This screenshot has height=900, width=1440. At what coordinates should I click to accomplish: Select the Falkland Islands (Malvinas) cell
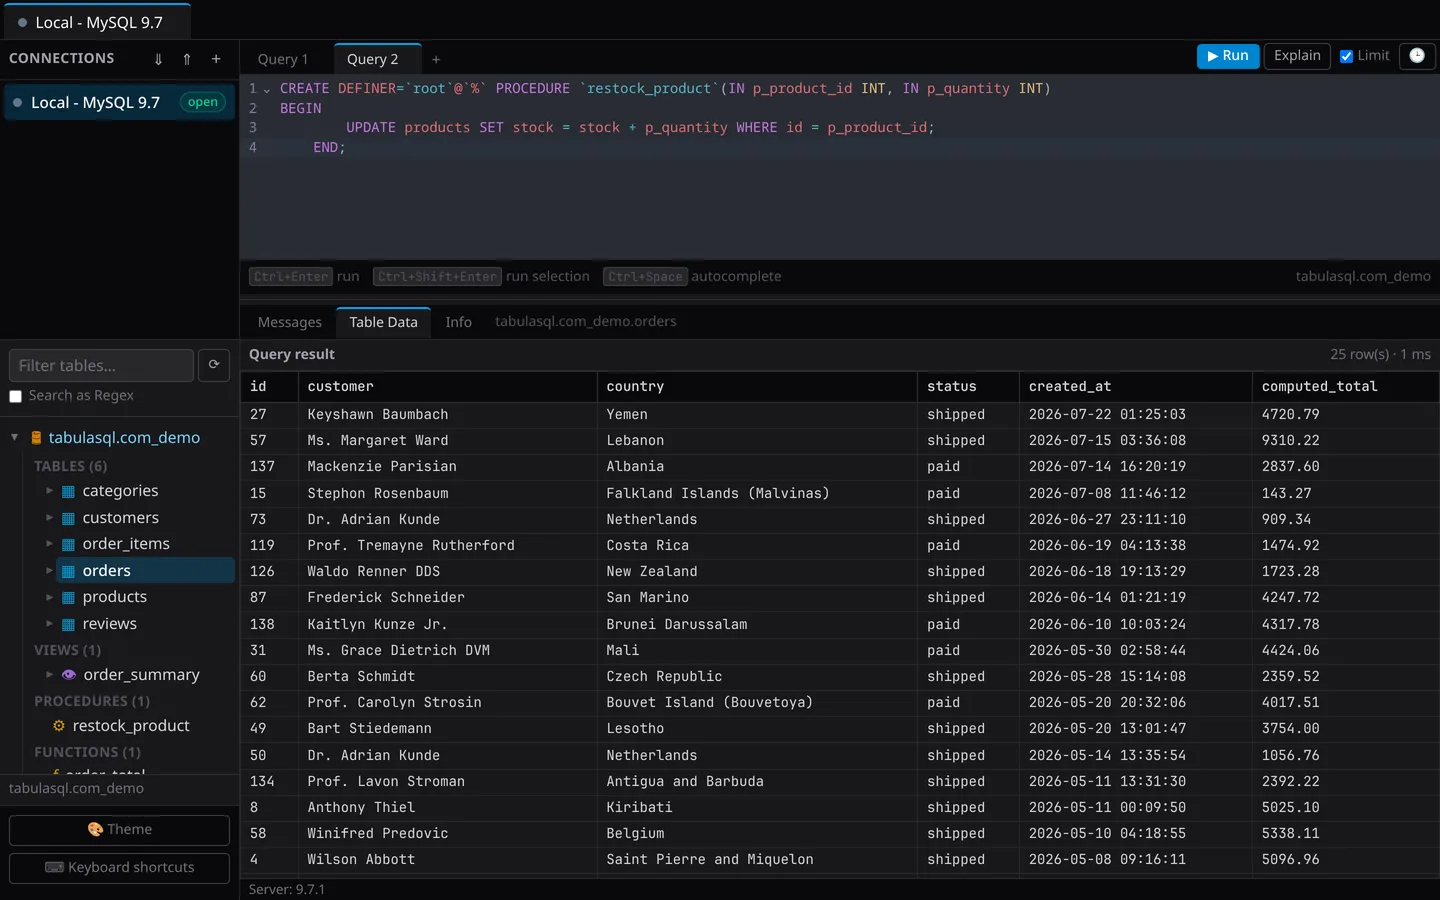757,493
